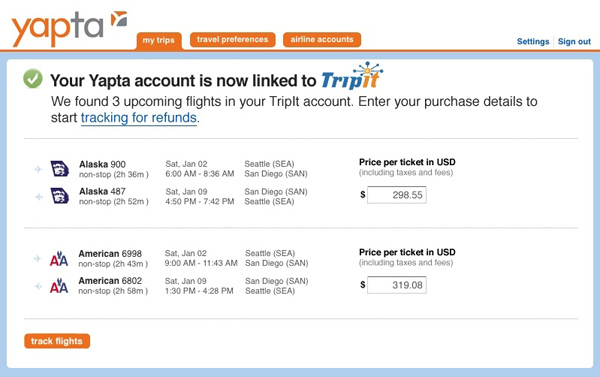This screenshot has height=377, width=600.
Task: Focus the American price field showing 319.08
Action: coord(396,285)
